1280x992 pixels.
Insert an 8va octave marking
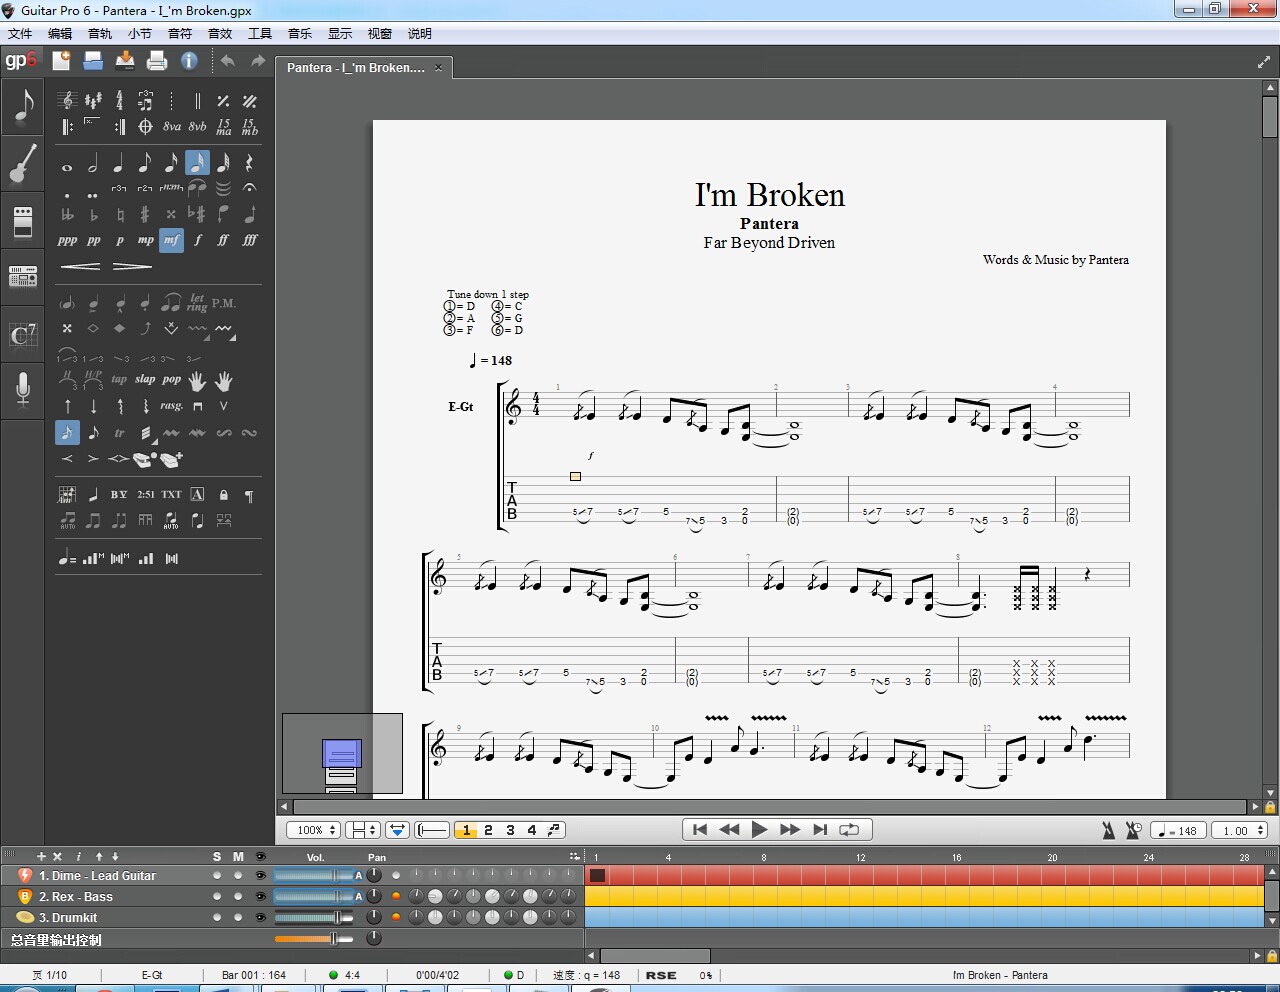(x=172, y=127)
